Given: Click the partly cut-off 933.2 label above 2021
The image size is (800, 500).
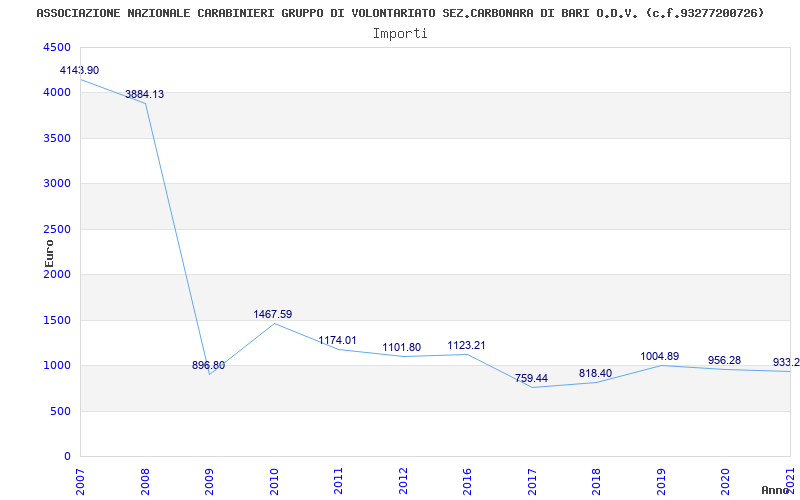Looking at the screenshot, I should 786,362.
